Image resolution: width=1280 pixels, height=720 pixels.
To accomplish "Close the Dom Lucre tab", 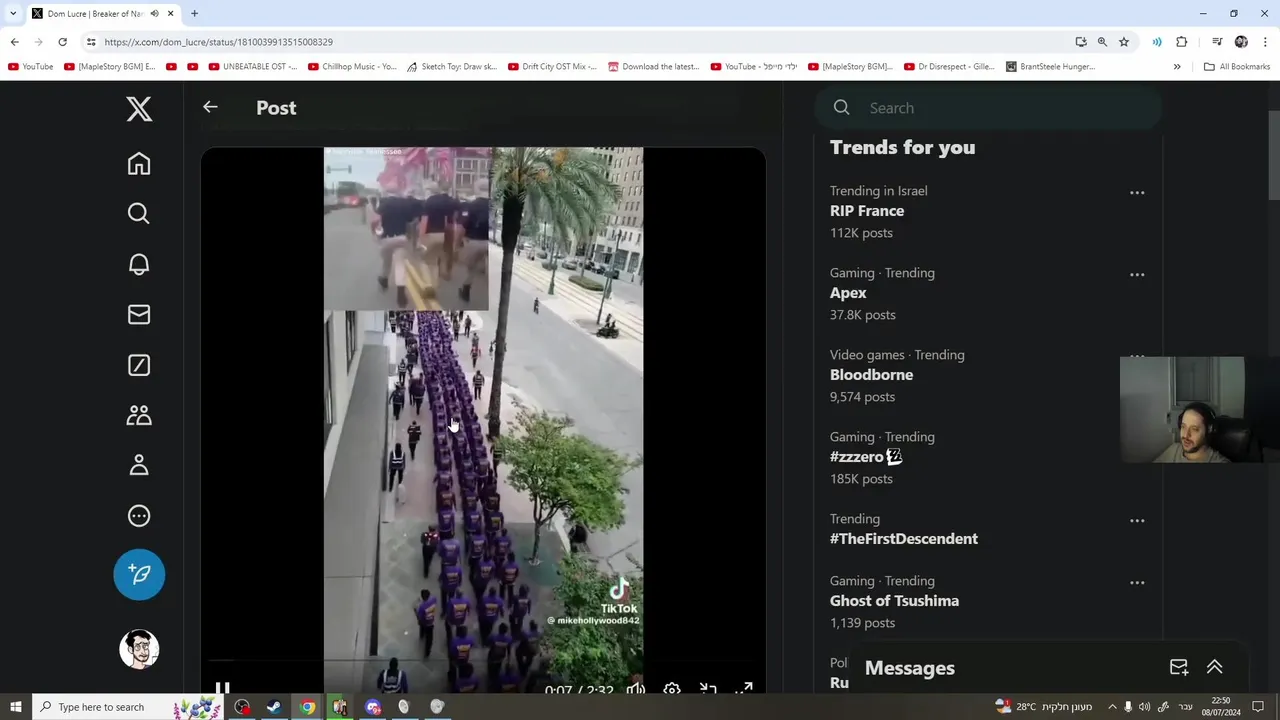I will pos(170,14).
